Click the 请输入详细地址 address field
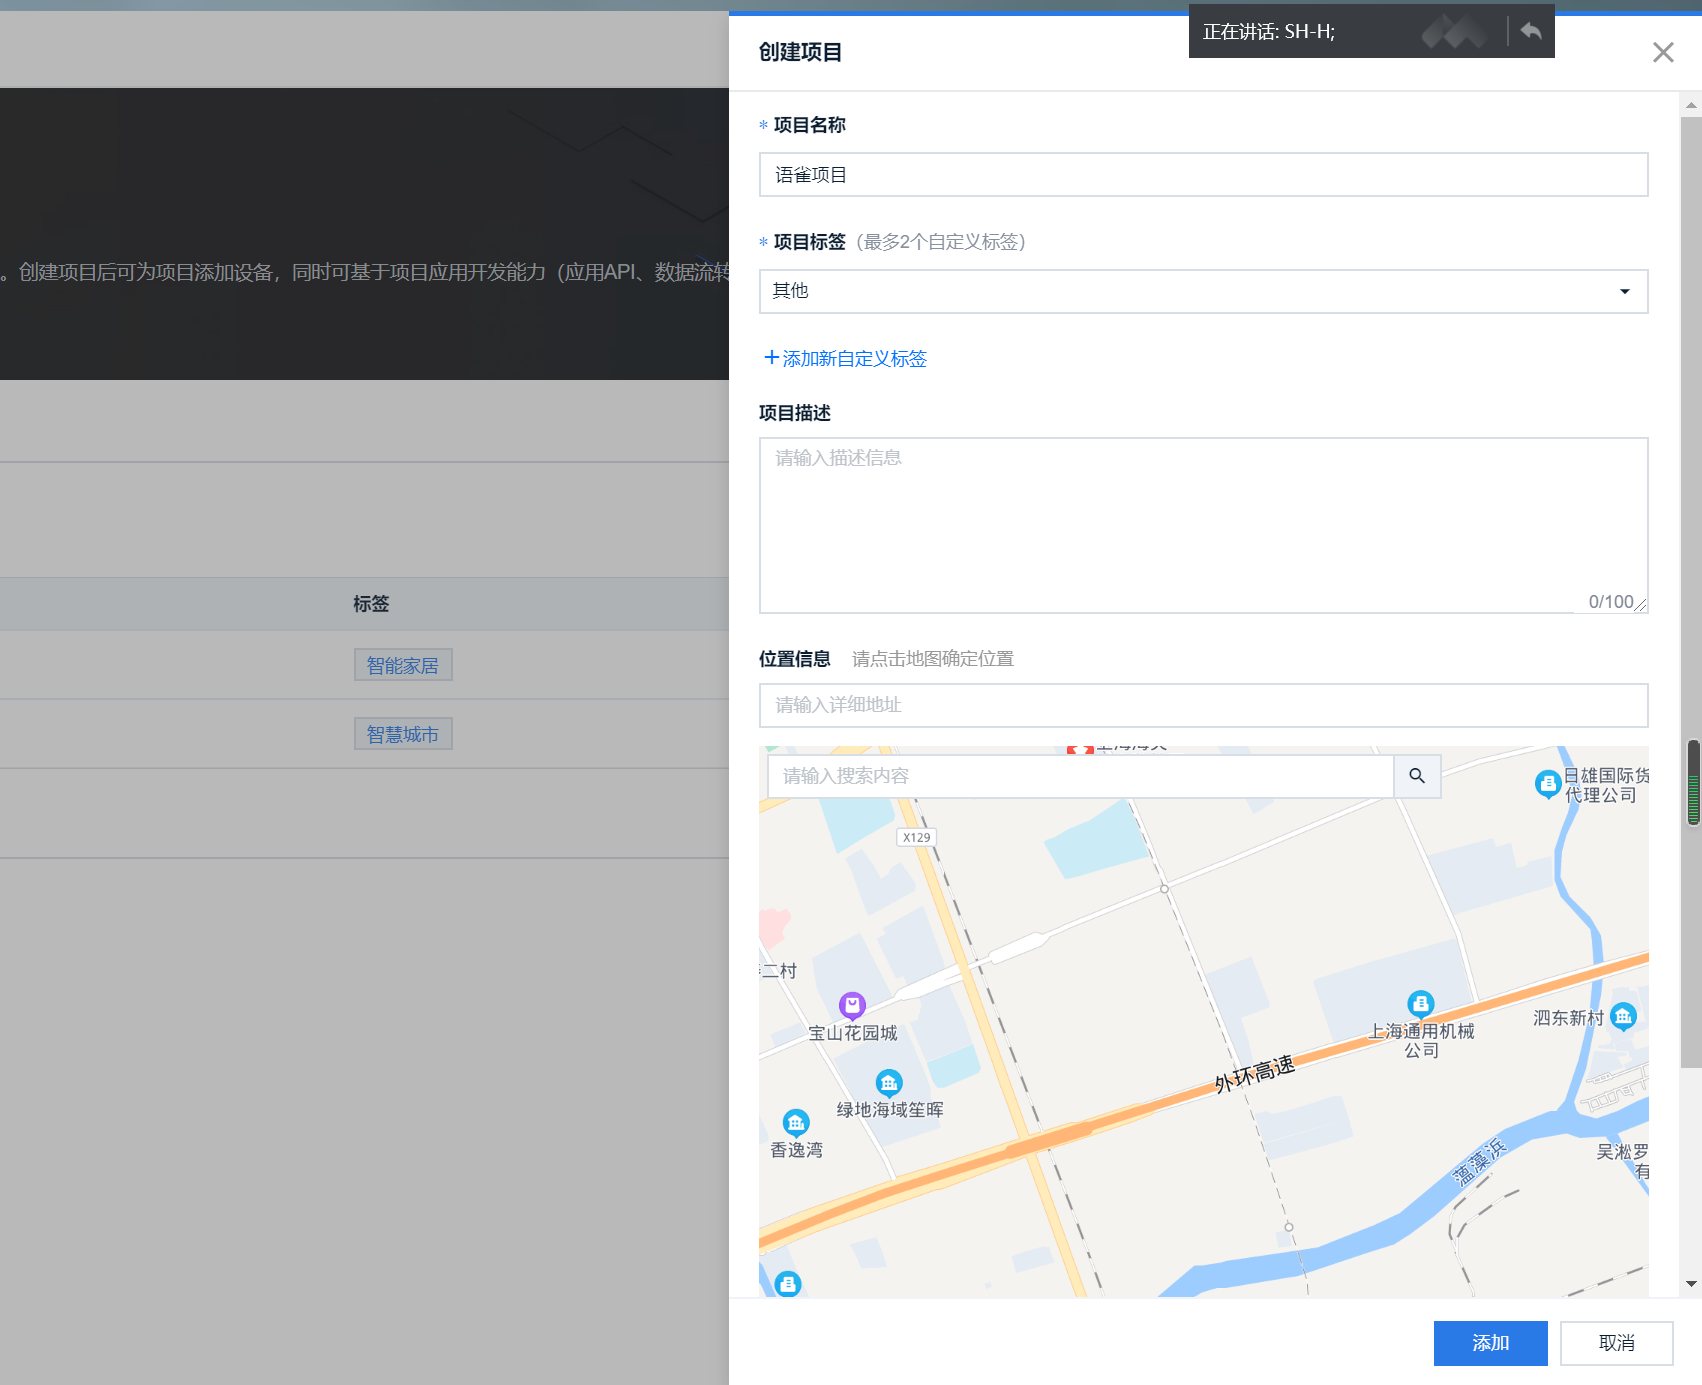Viewport: 1702px width, 1385px height. 1203,705
